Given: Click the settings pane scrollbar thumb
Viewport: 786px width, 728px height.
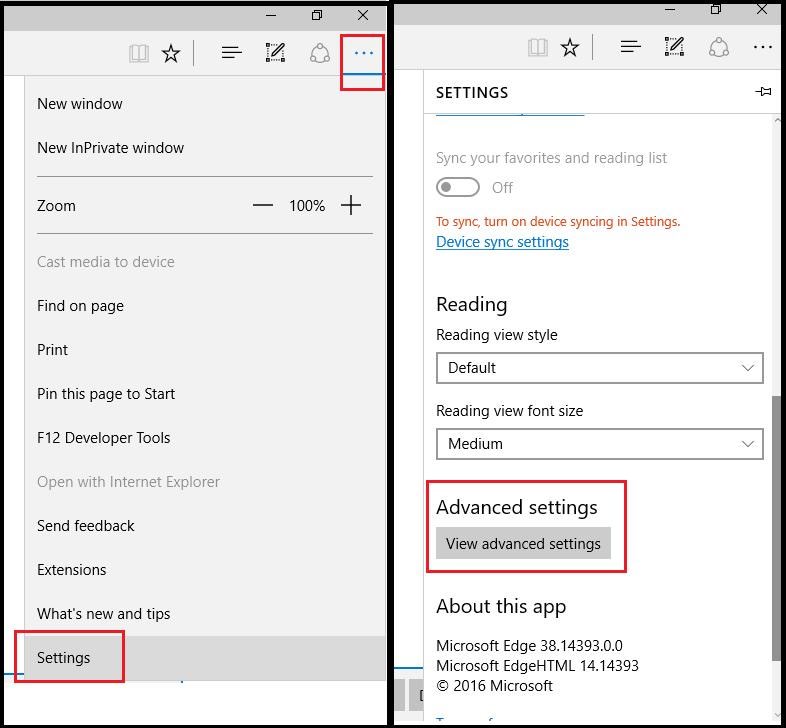Looking at the screenshot, I should pos(776,528).
